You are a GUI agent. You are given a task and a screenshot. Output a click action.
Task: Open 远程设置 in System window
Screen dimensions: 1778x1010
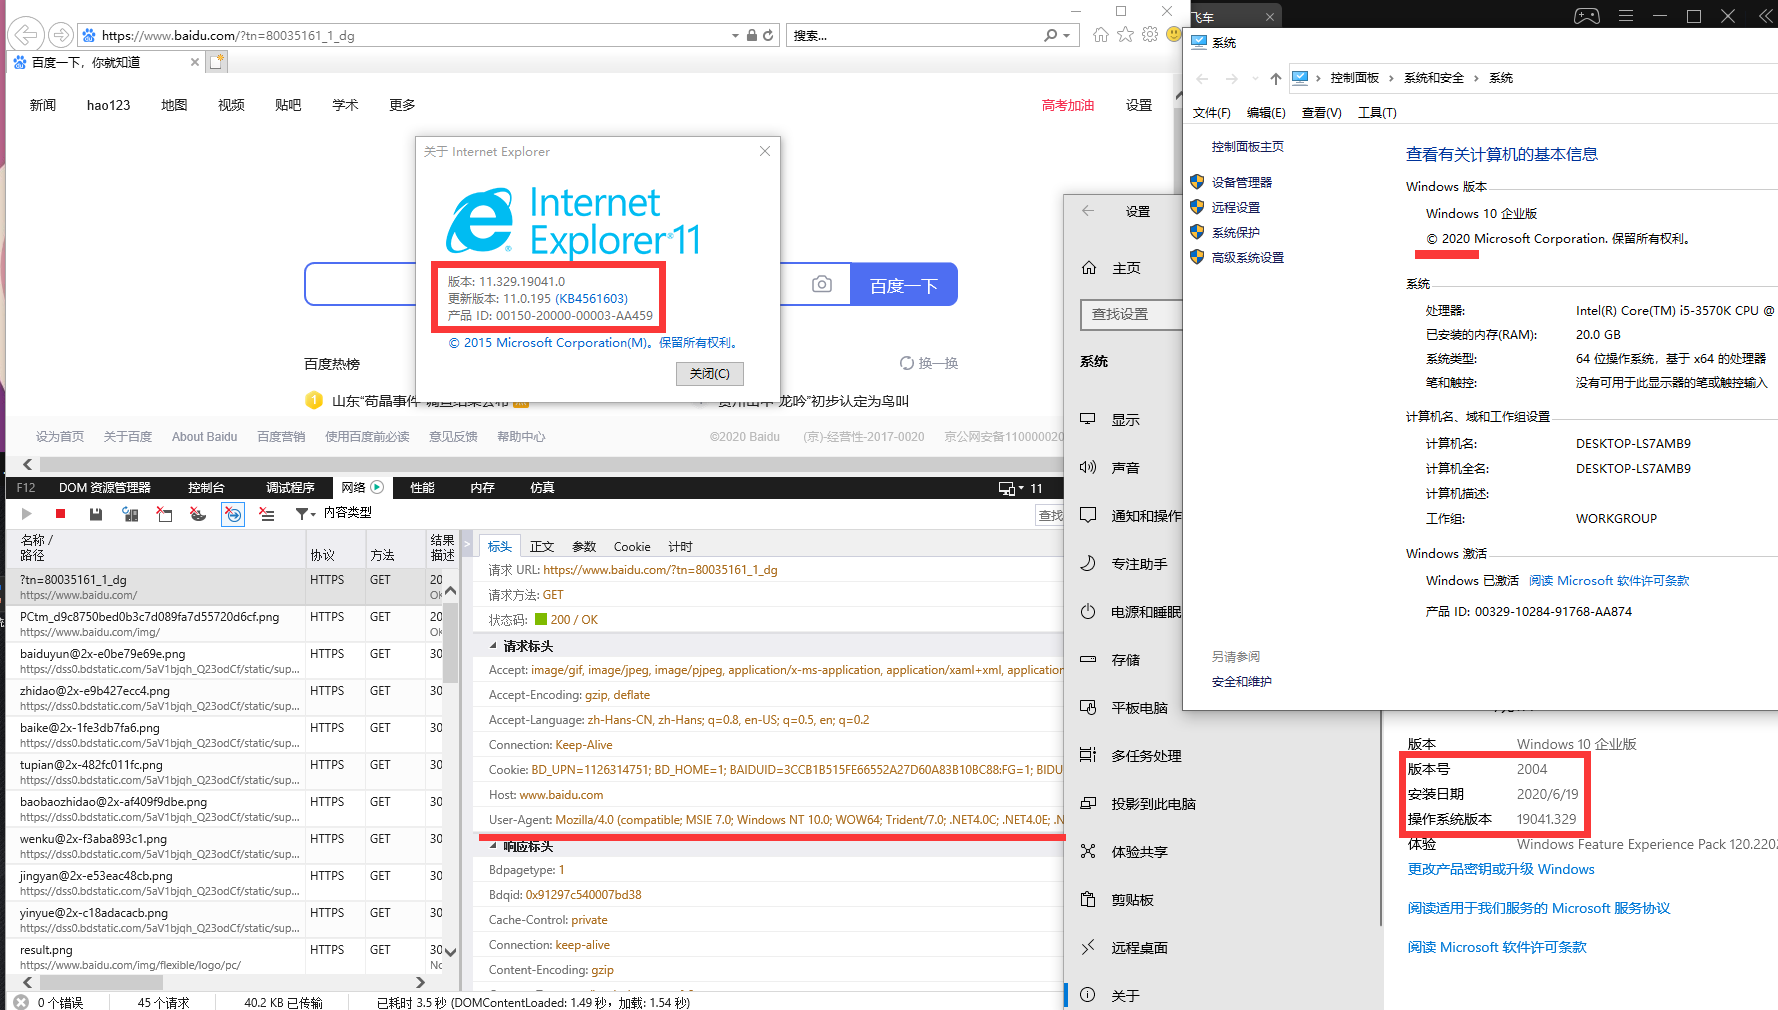tap(1235, 207)
